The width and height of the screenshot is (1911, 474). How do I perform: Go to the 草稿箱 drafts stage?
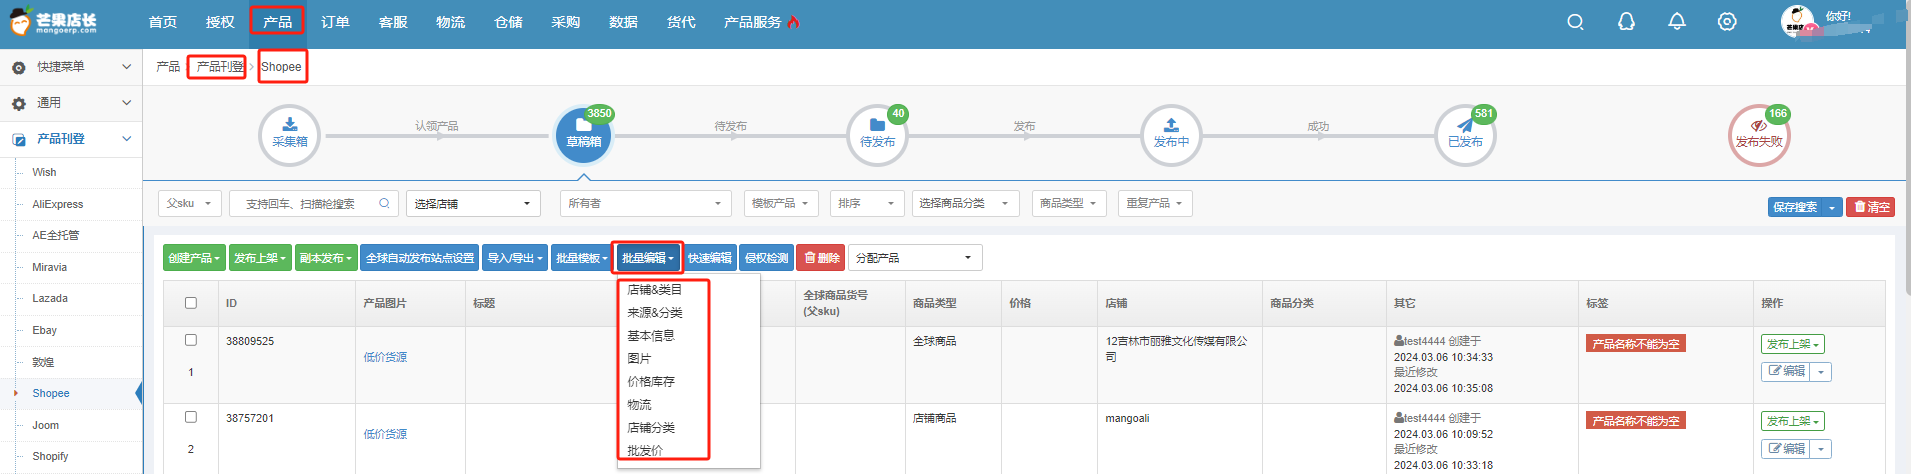tap(584, 135)
